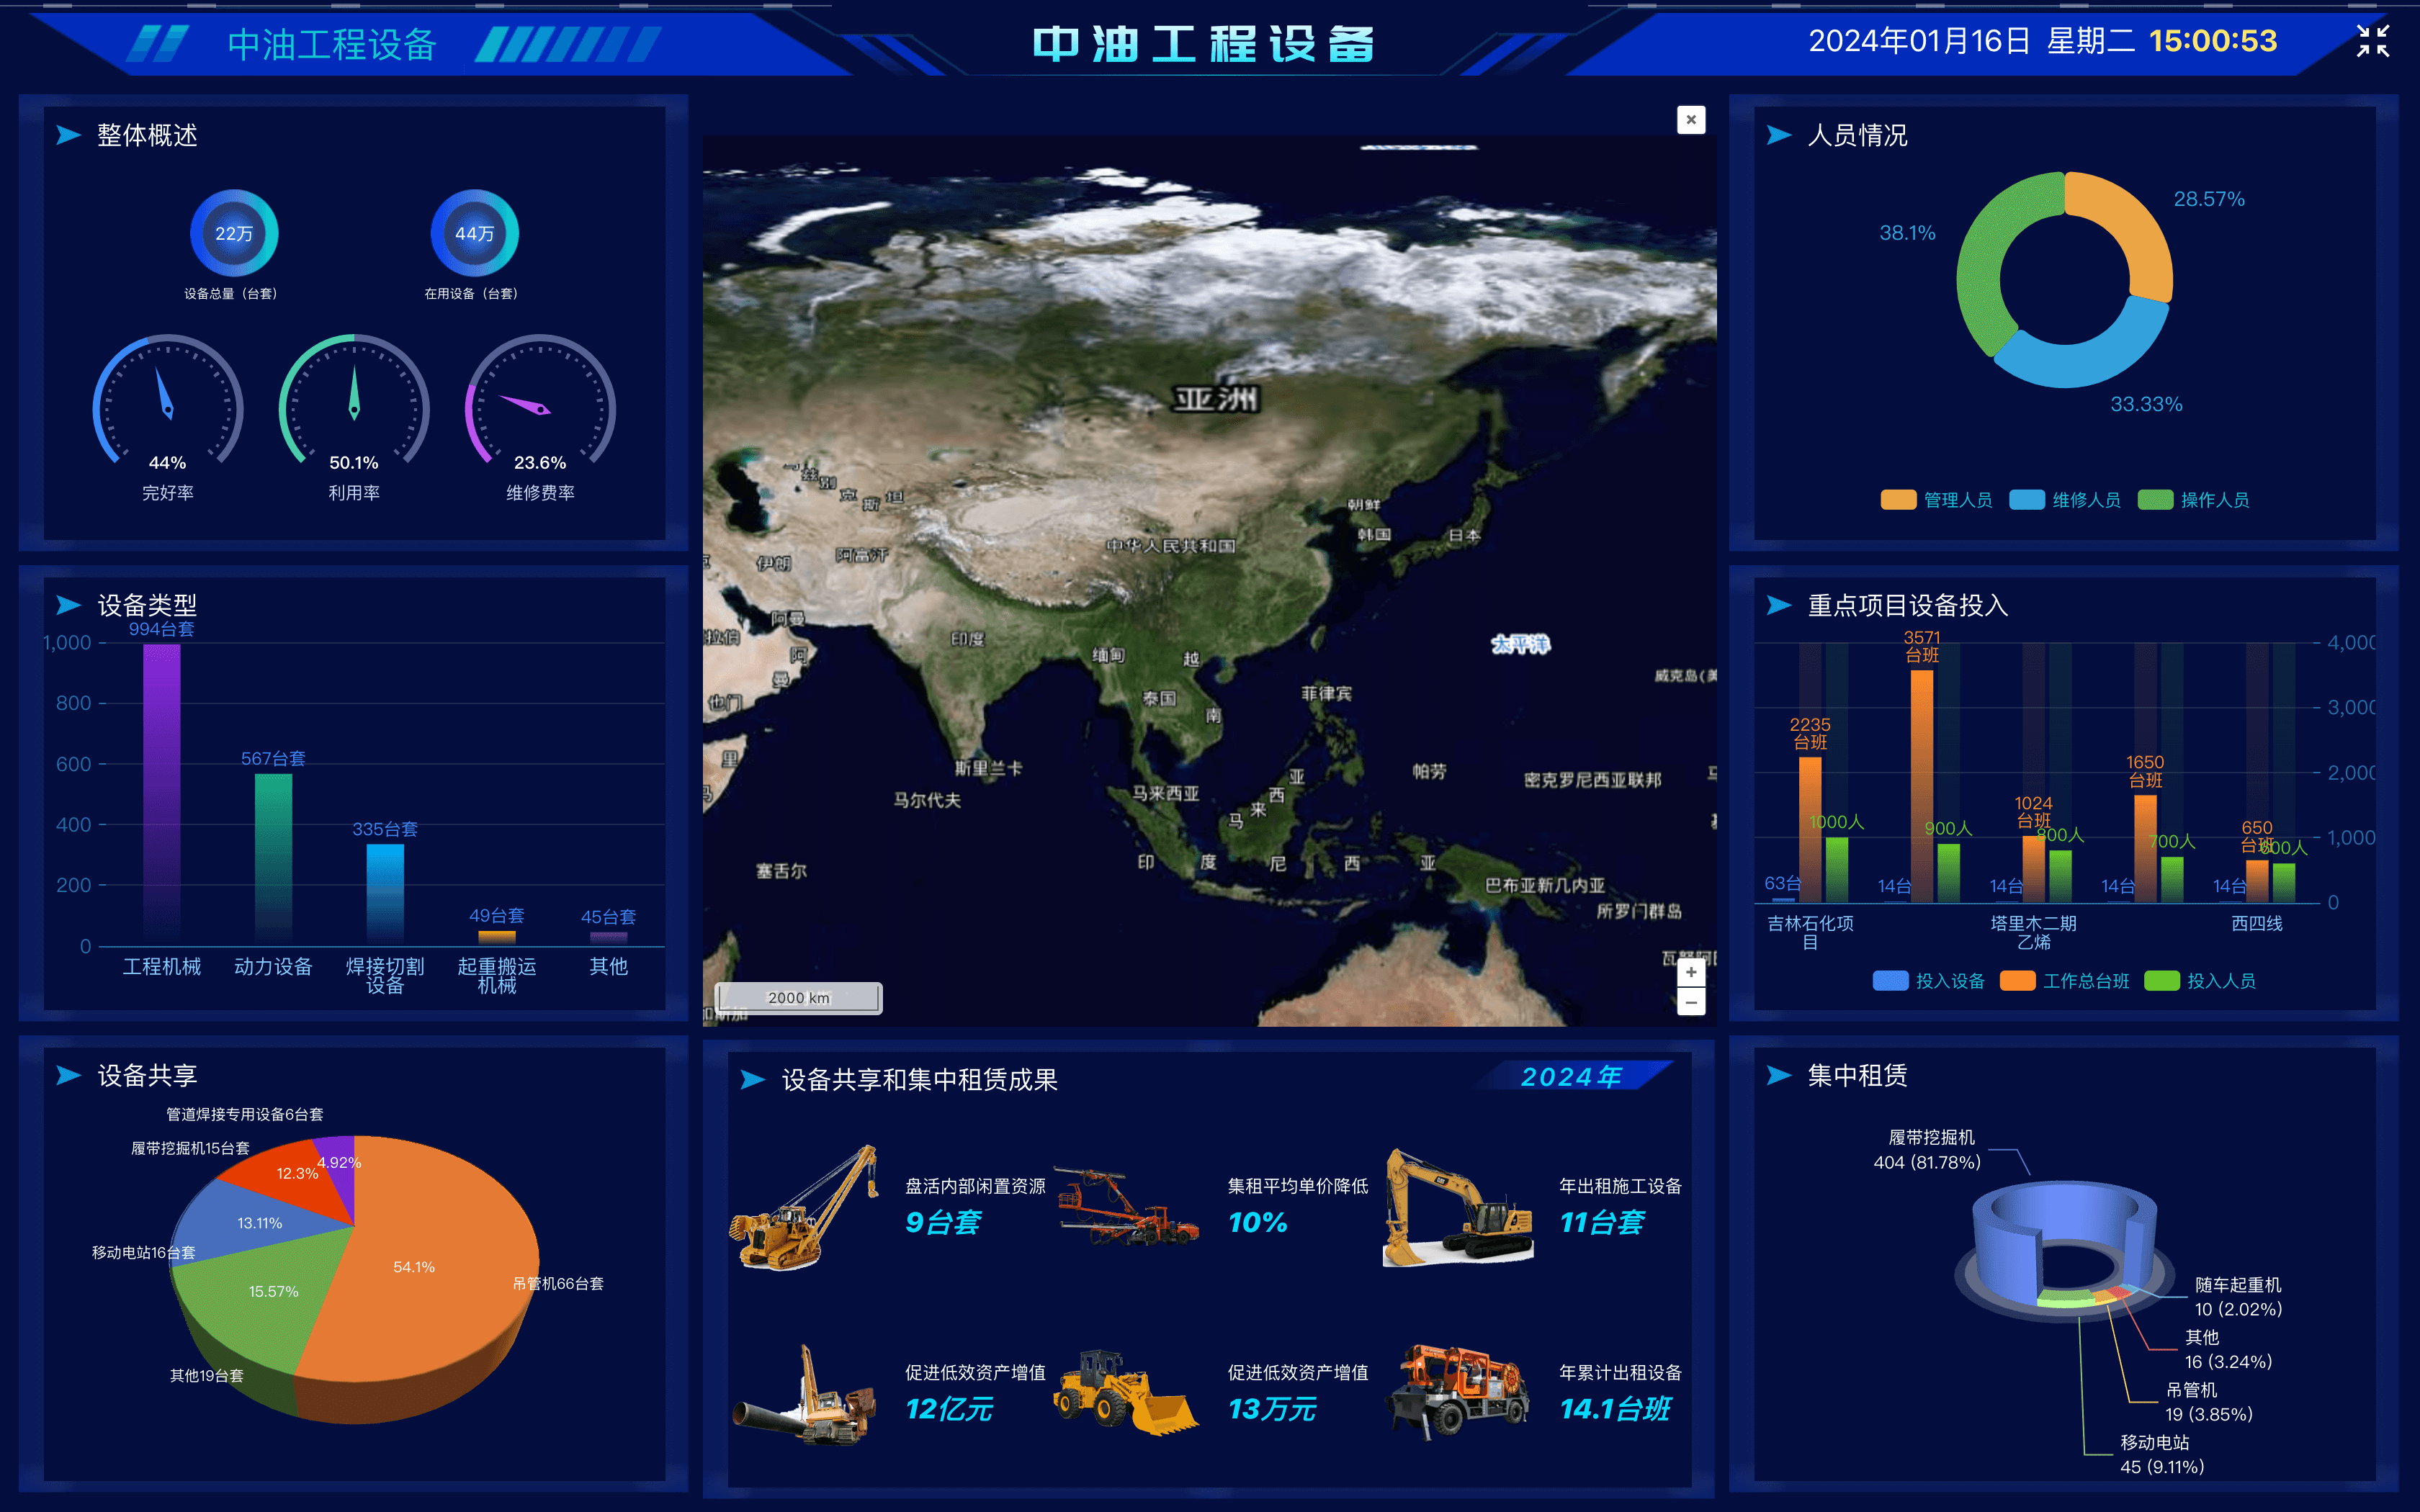Click the 整体概述 section arrow icon
This screenshot has height=1512, width=2420.
(x=69, y=135)
